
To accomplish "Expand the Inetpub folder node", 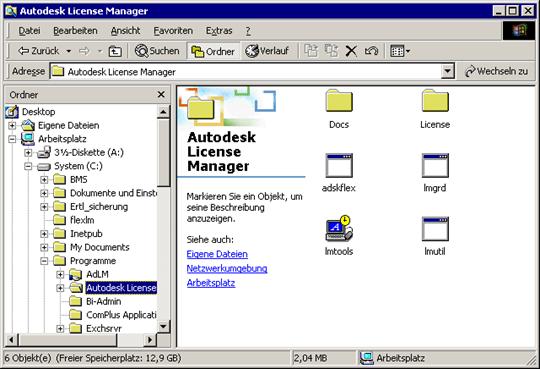I will coord(44,234).
